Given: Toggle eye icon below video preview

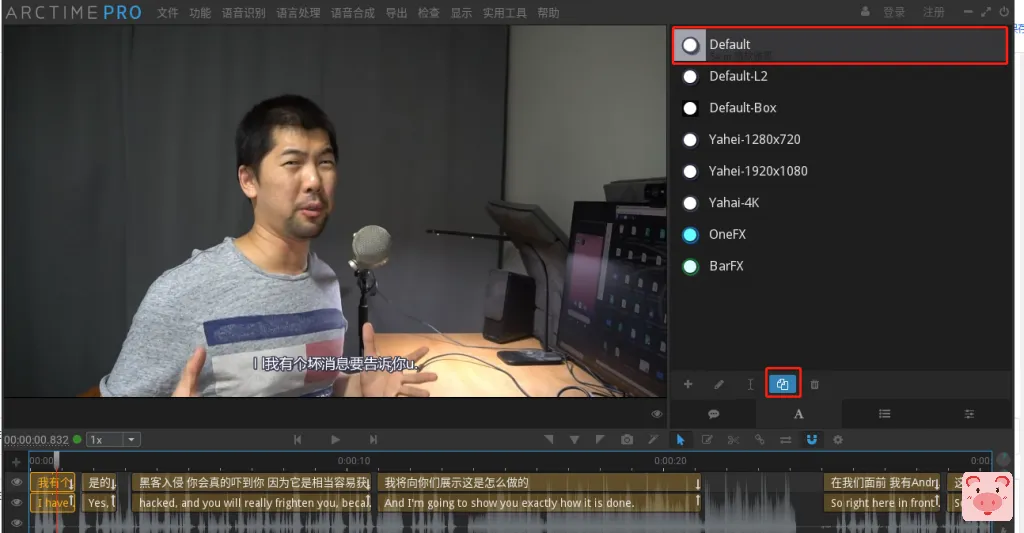Looking at the screenshot, I should point(657,413).
